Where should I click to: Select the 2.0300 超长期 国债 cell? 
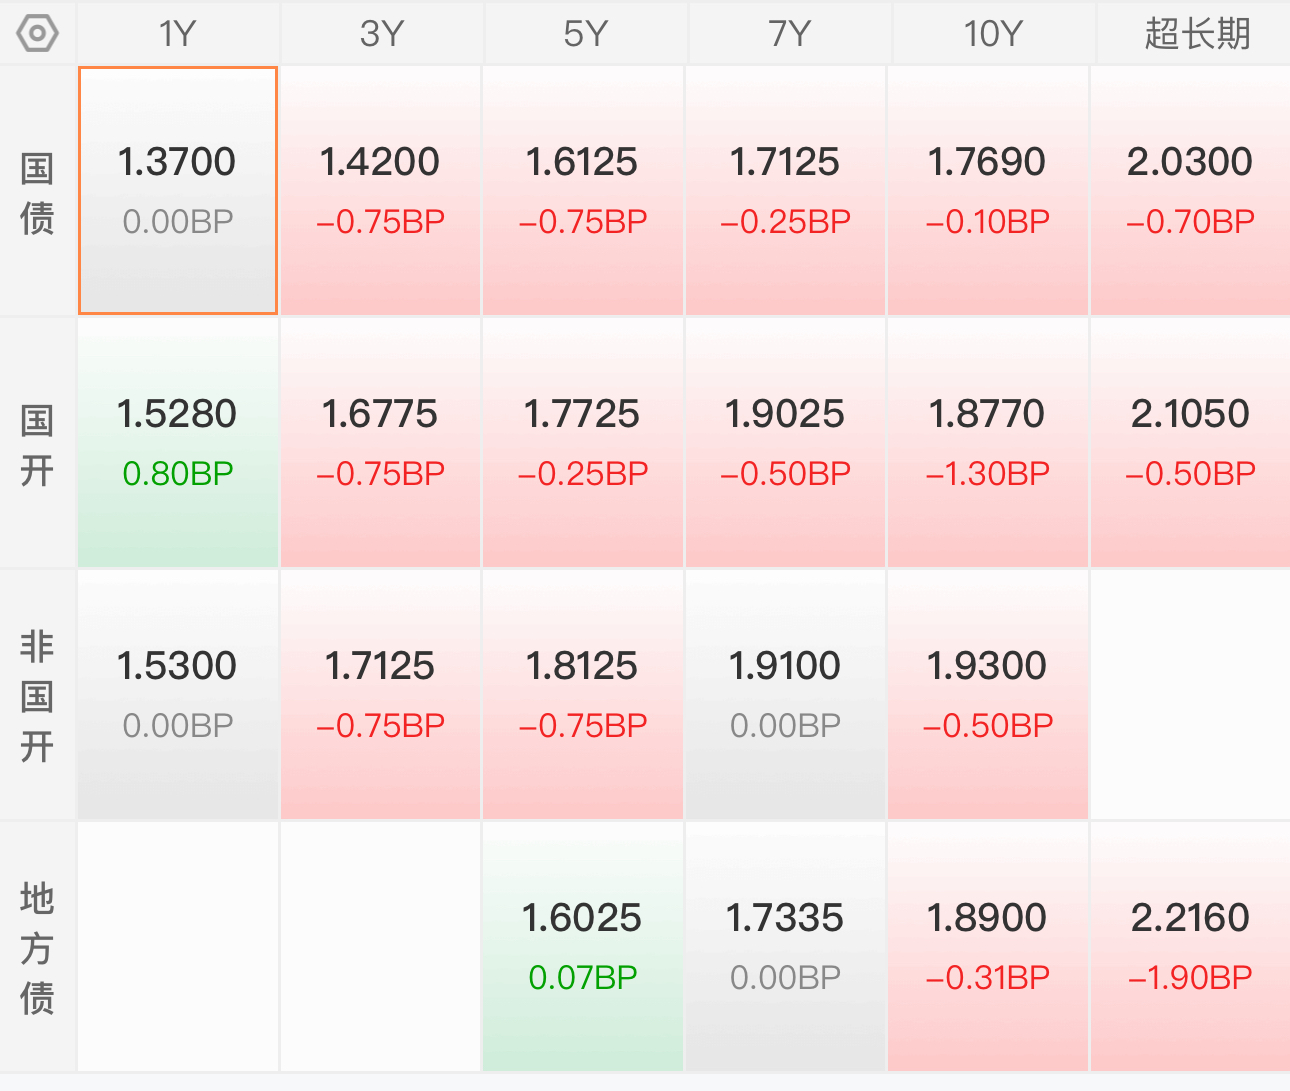click(x=1190, y=191)
